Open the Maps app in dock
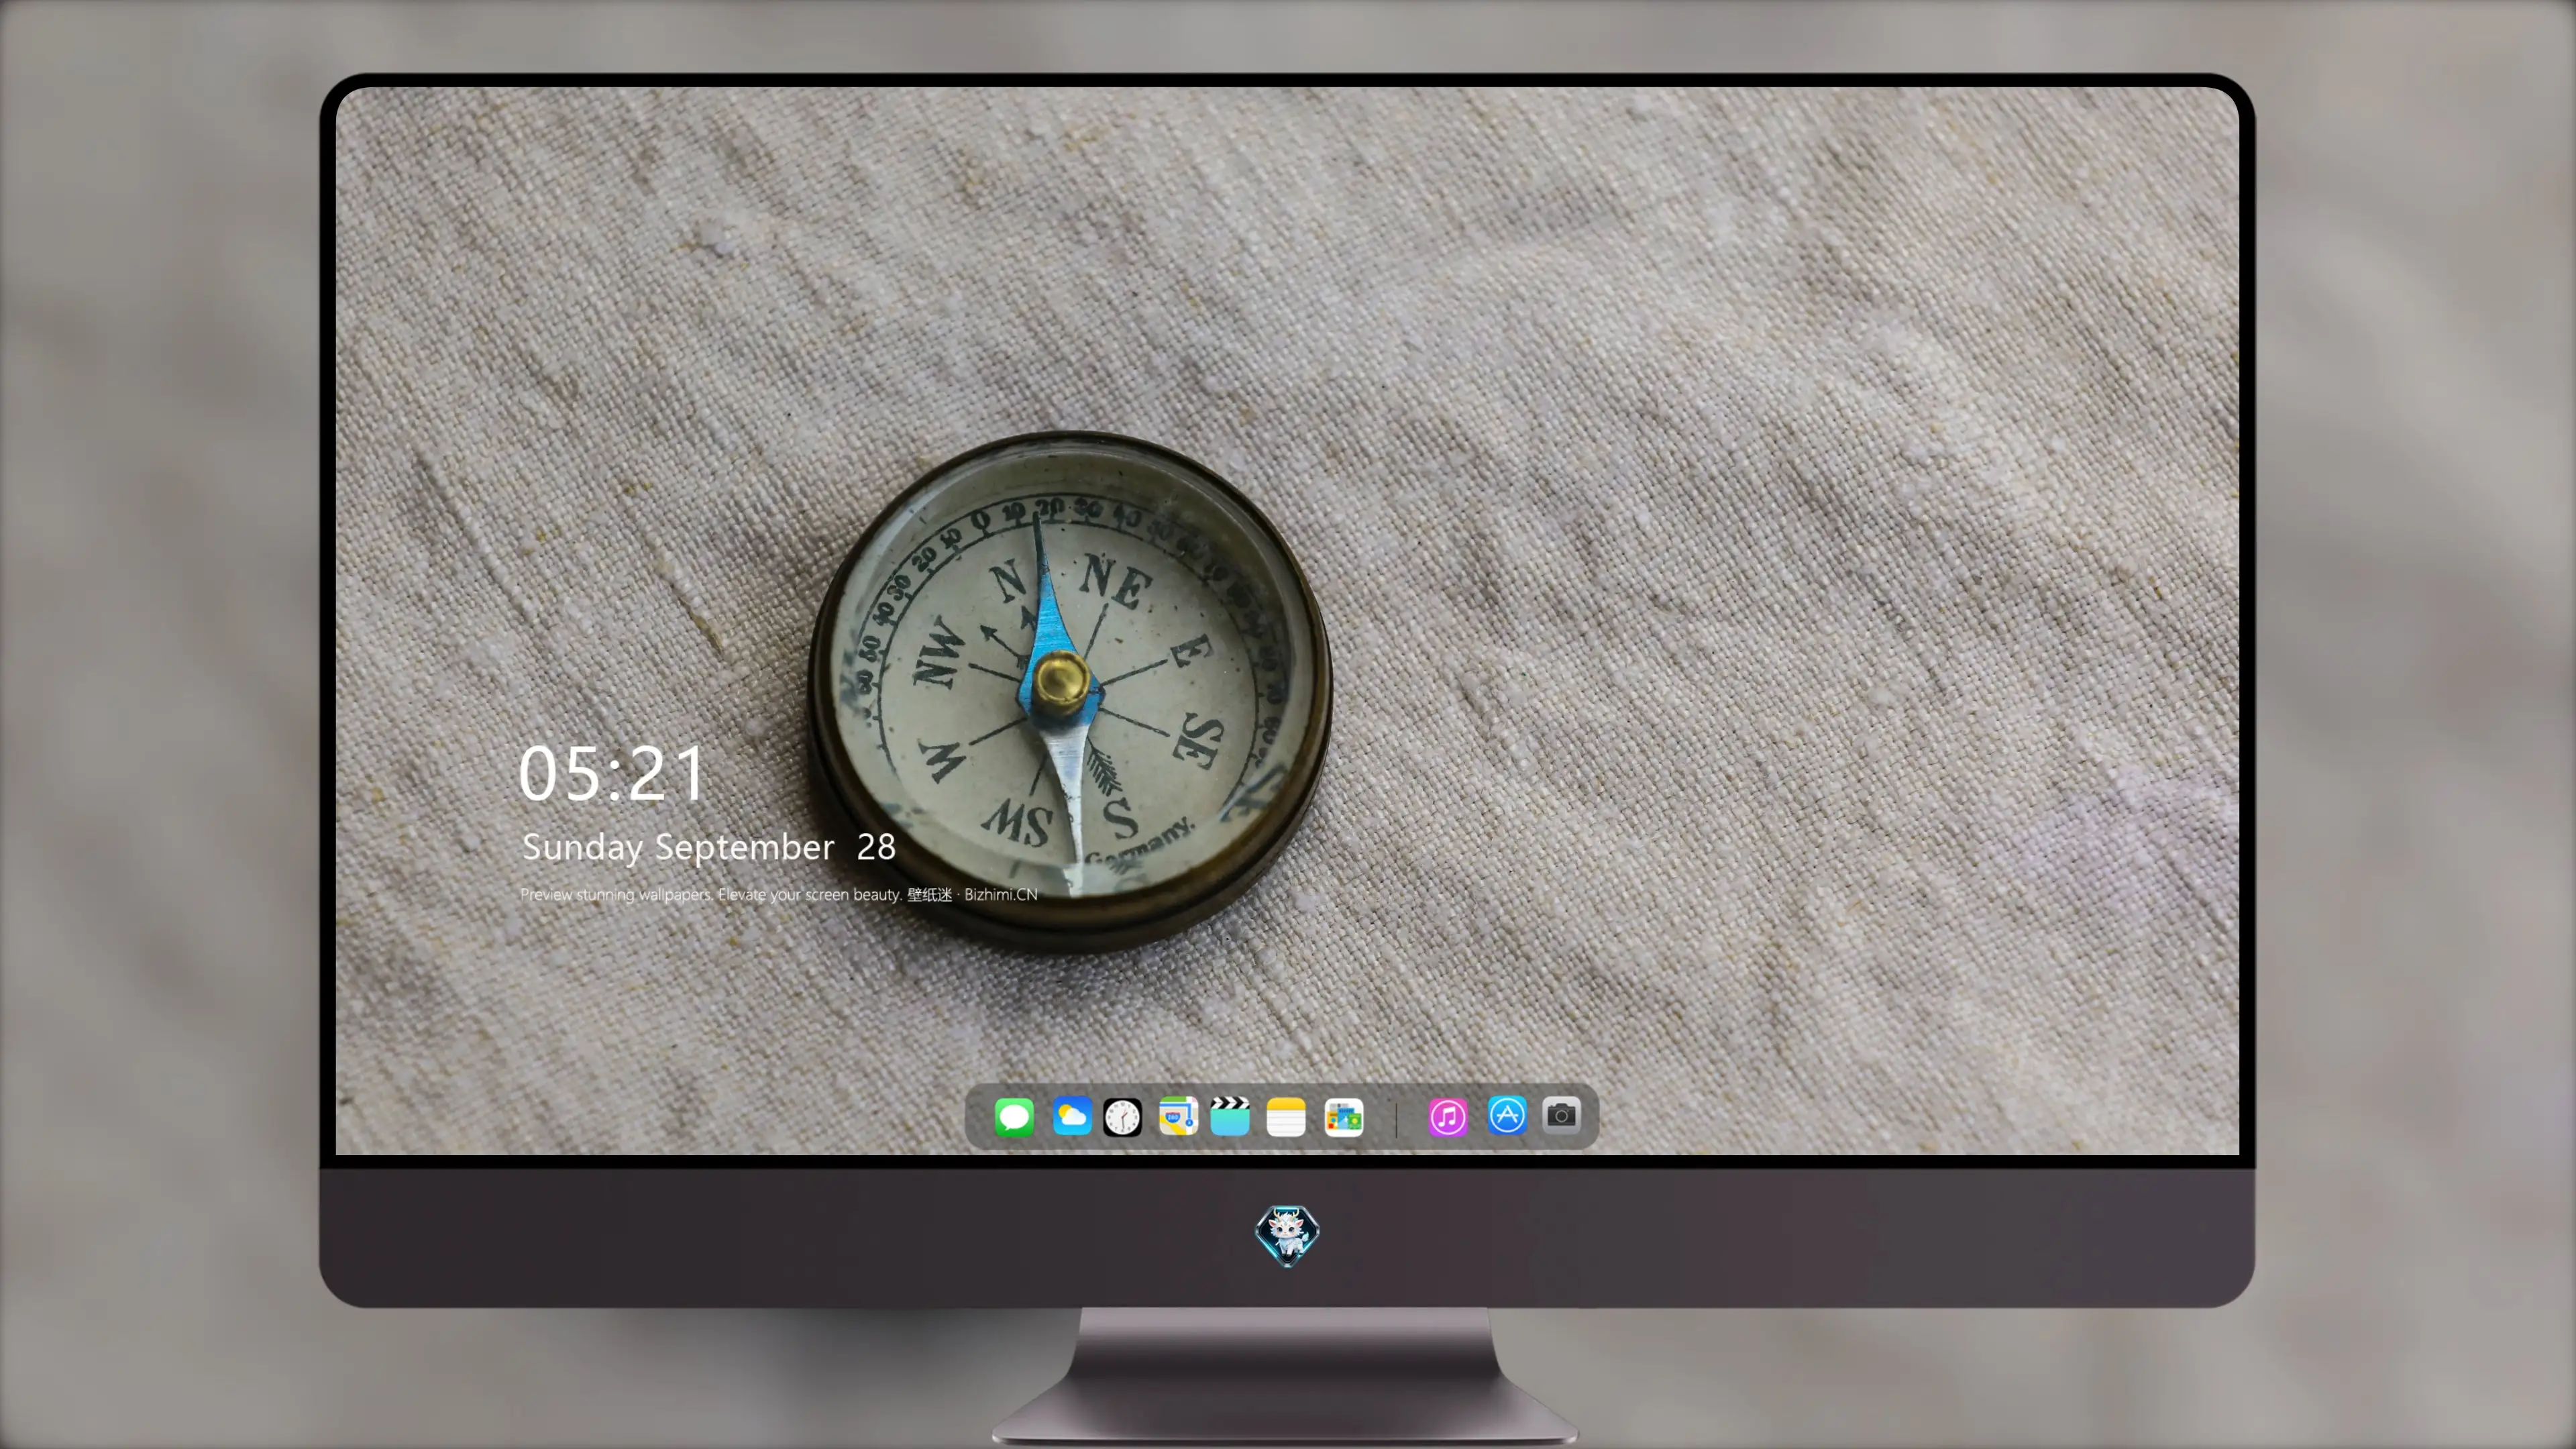Viewport: 2576px width, 1449px height. coord(1178,1116)
